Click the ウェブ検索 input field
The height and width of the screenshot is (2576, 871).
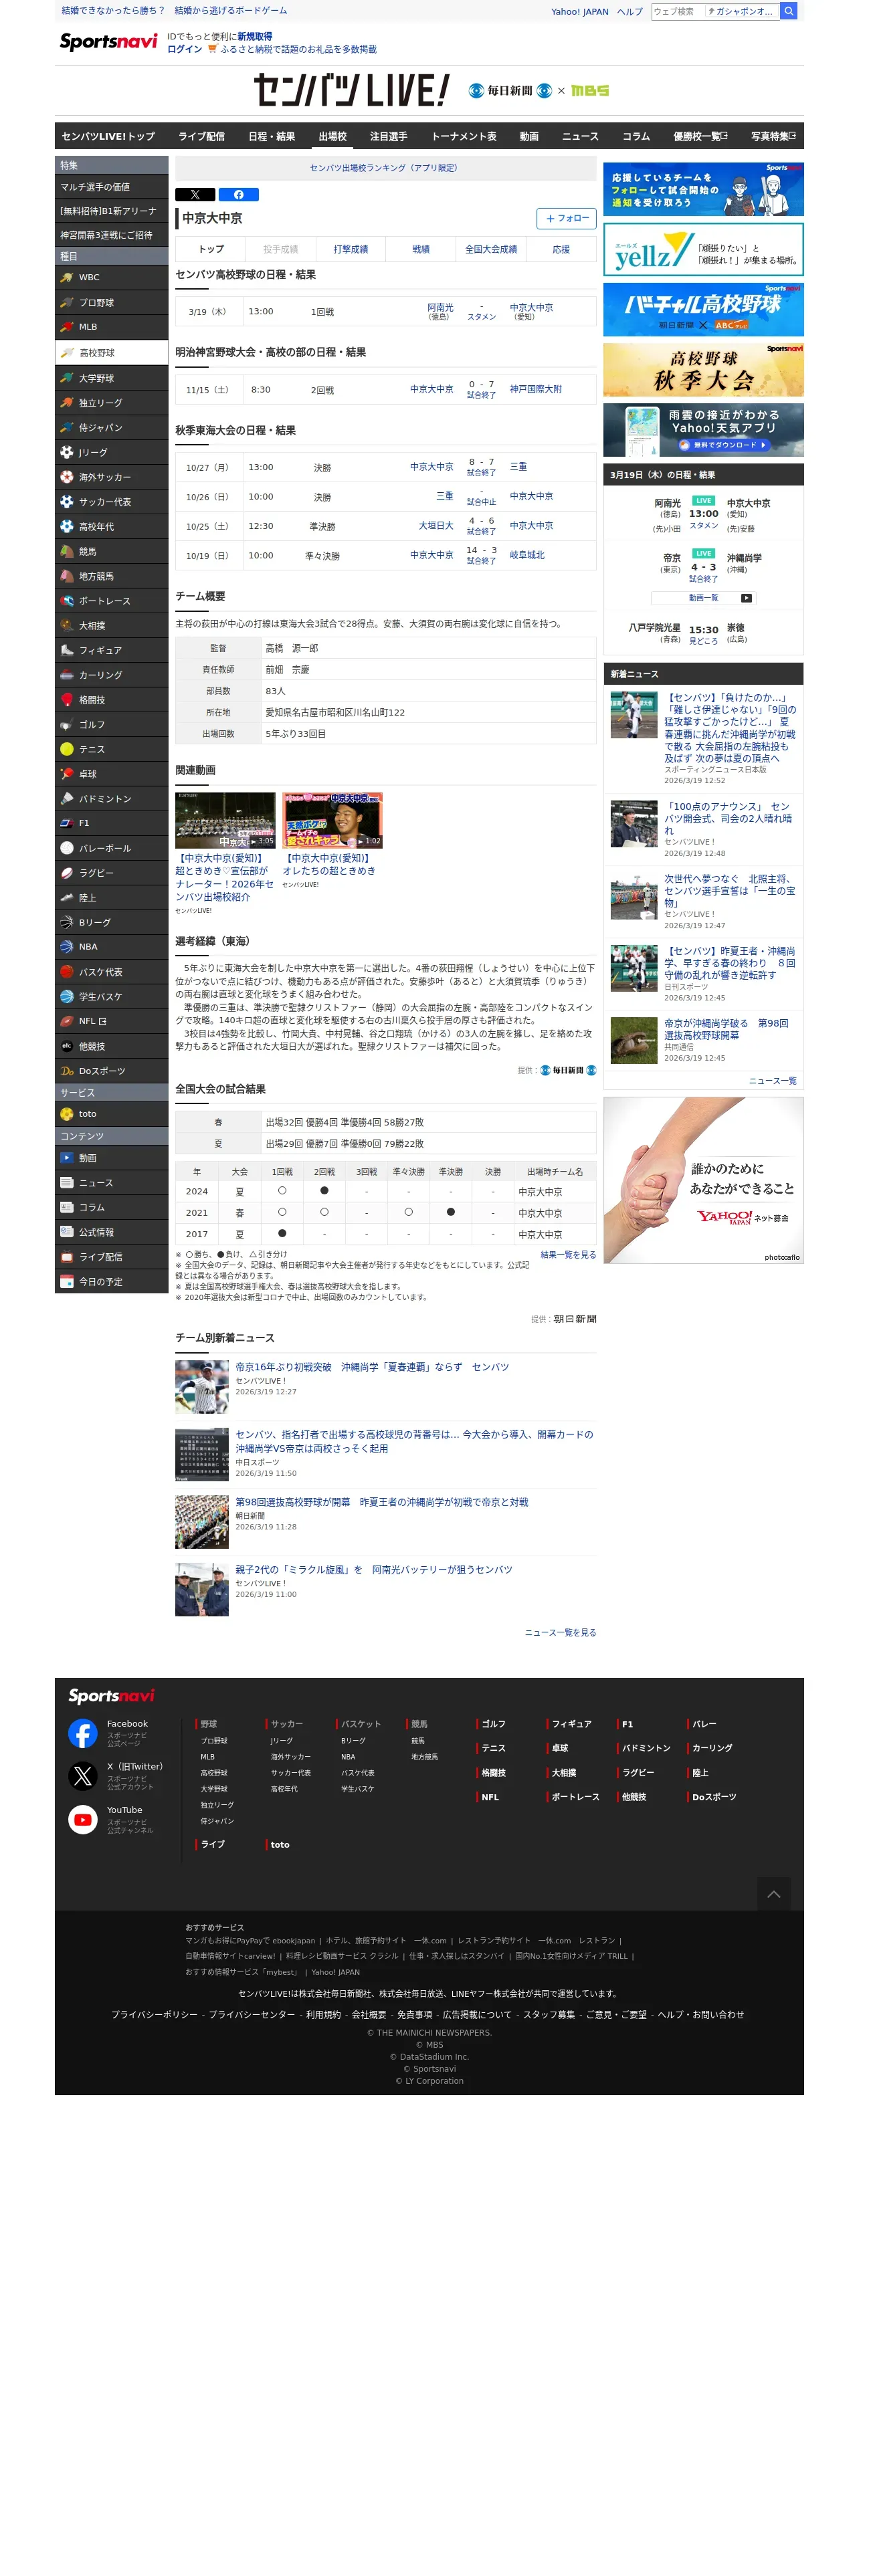(x=677, y=11)
